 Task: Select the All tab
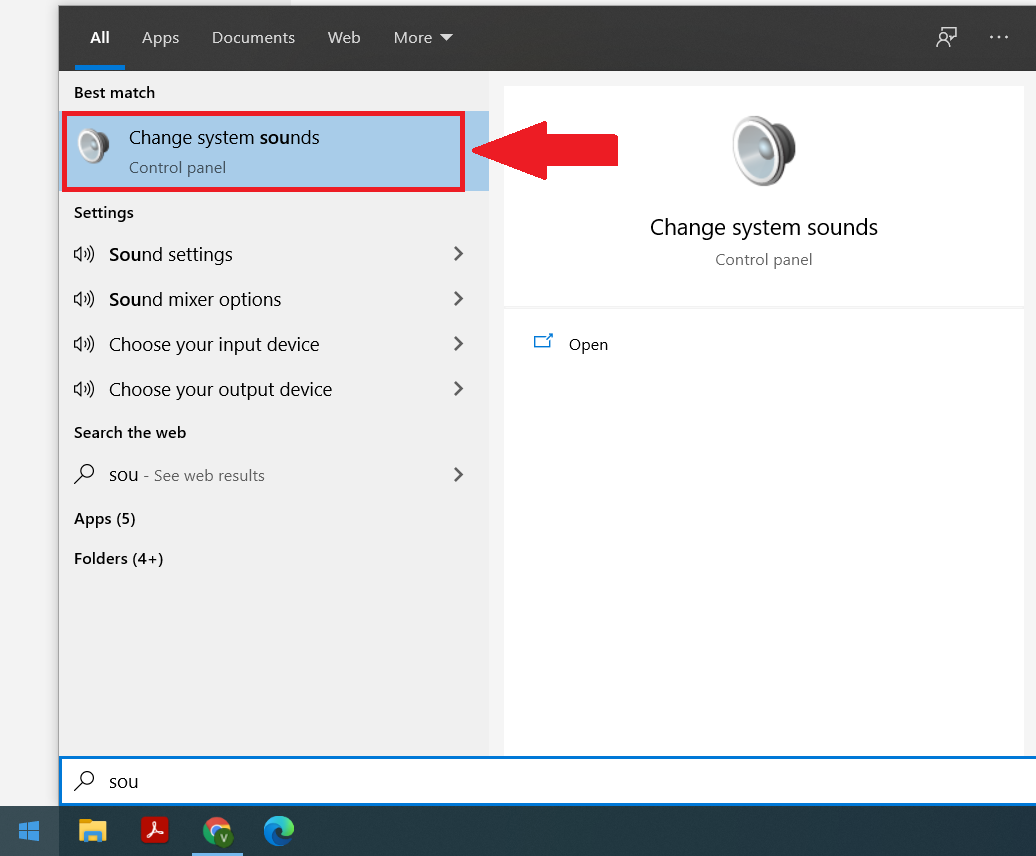[100, 38]
